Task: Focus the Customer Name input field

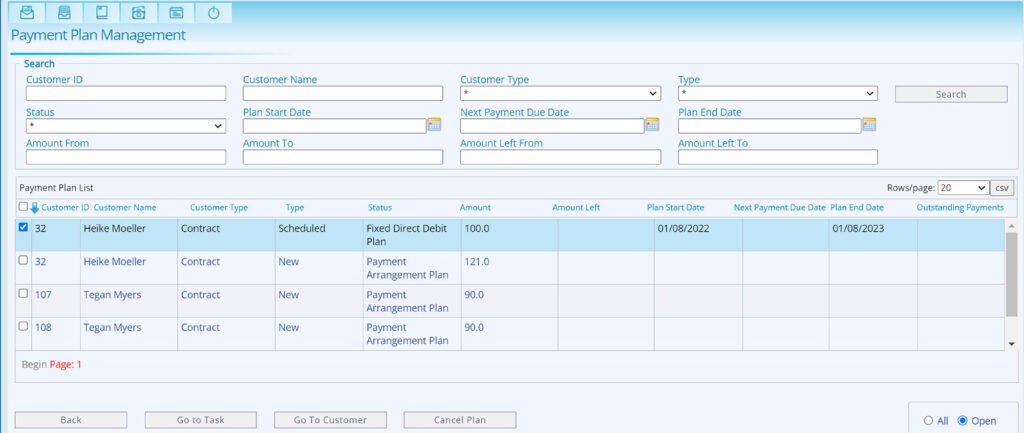Action: coord(343,93)
